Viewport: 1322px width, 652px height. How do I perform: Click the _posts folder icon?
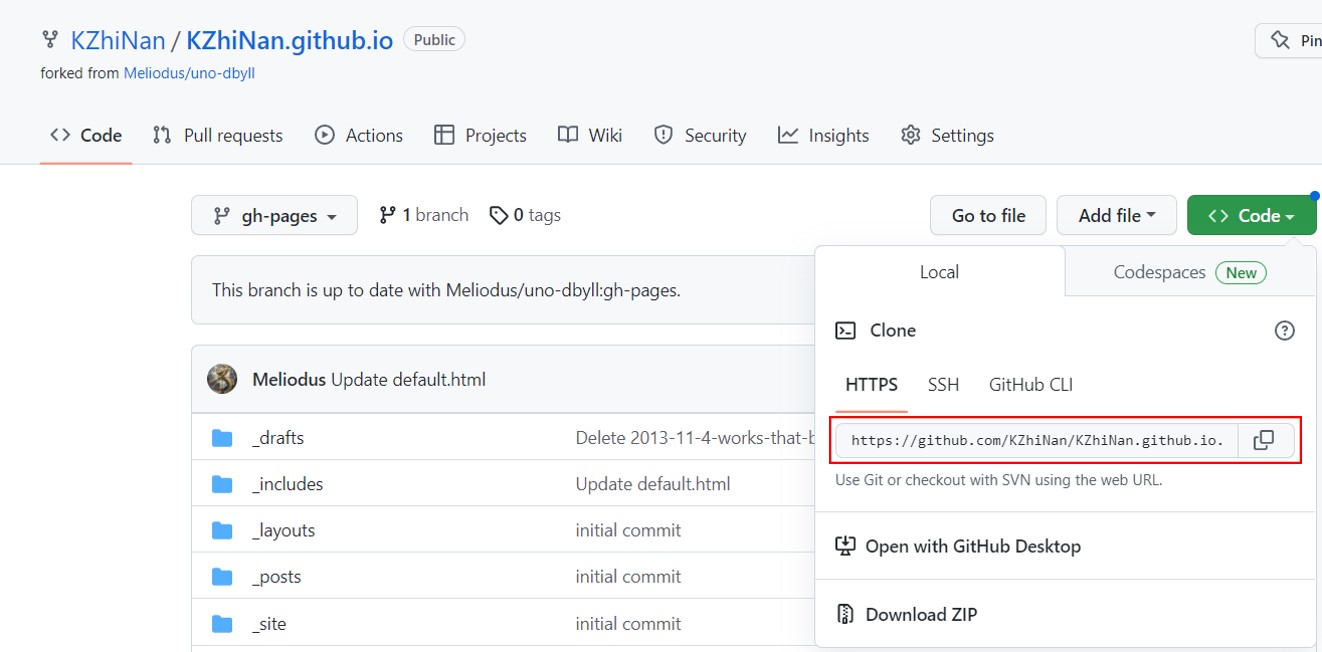pyautogui.click(x=222, y=577)
